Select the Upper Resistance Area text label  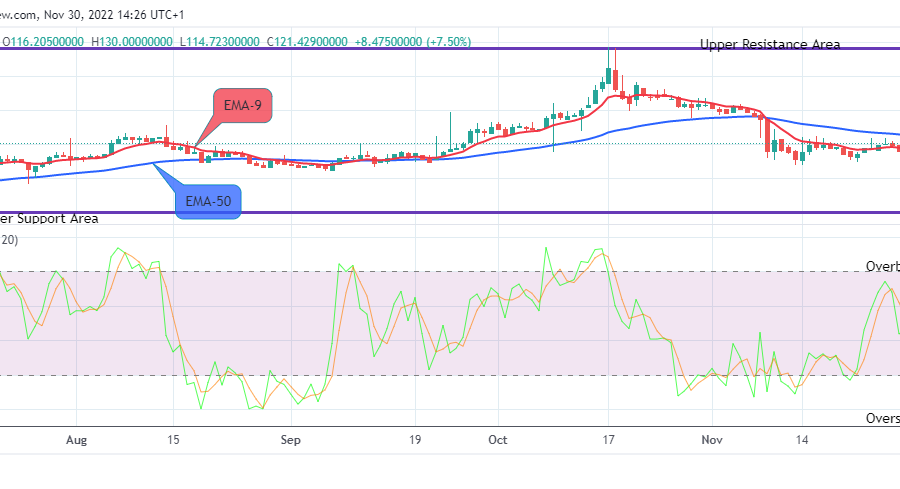pos(770,44)
